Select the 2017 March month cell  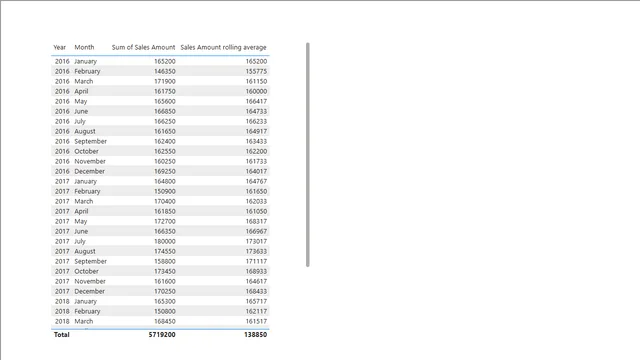(x=84, y=201)
